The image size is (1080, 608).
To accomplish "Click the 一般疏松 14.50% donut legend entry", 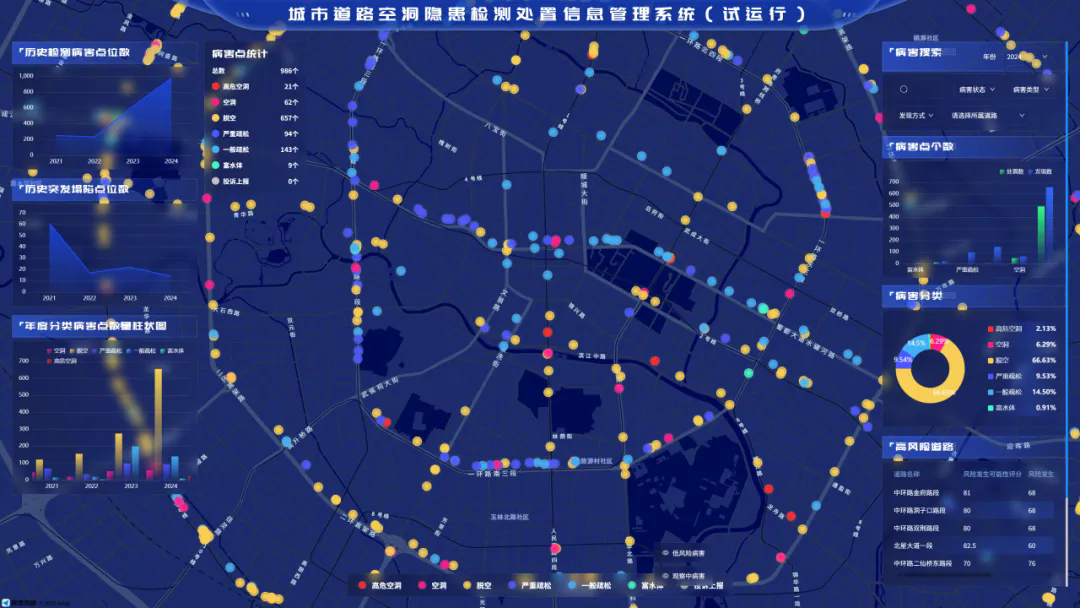I will (1021, 392).
